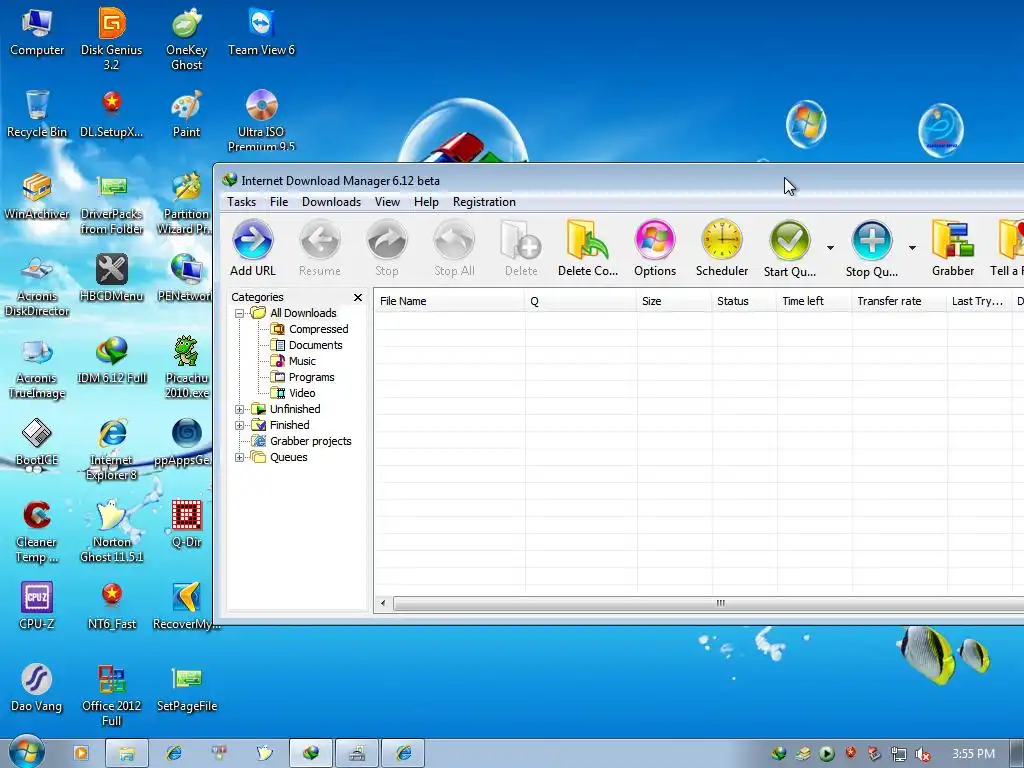Open the Tasks menu
Viewport: 1024px width, 768px height.
(x=242, y=202)
